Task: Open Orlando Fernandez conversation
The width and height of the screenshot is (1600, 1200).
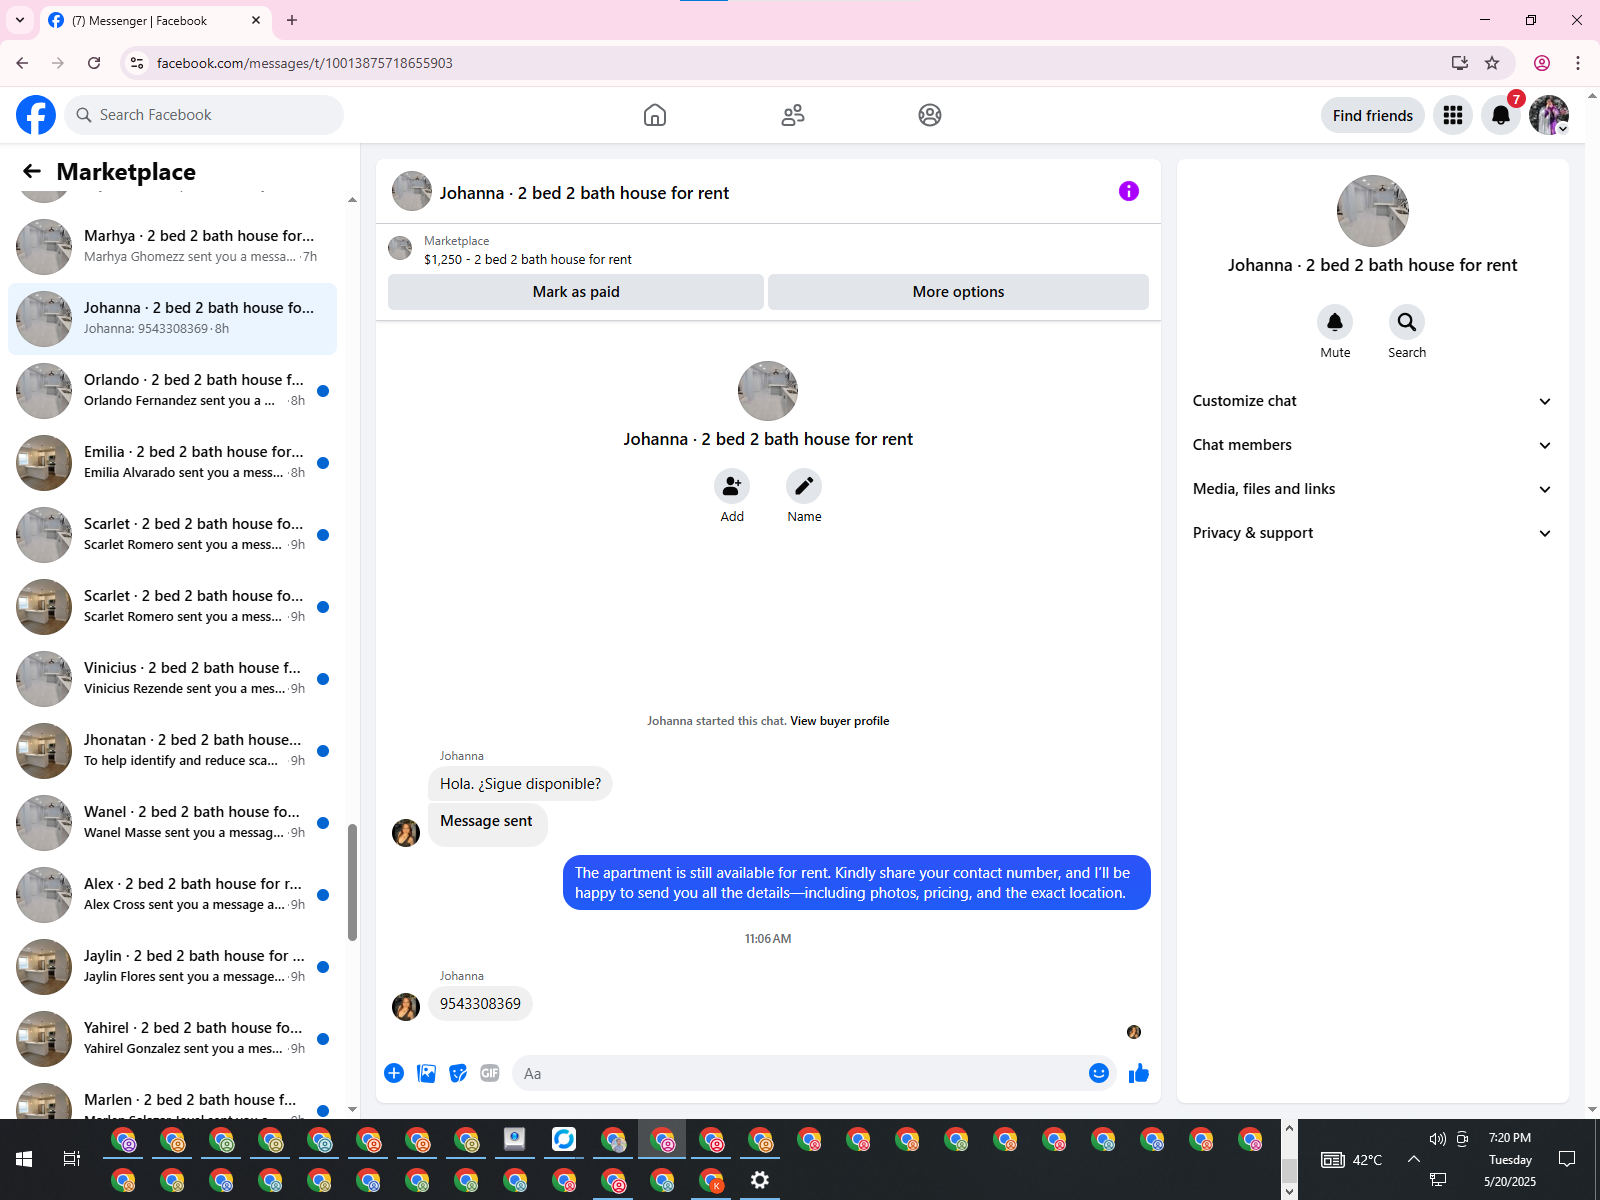Action: [172, 391]
